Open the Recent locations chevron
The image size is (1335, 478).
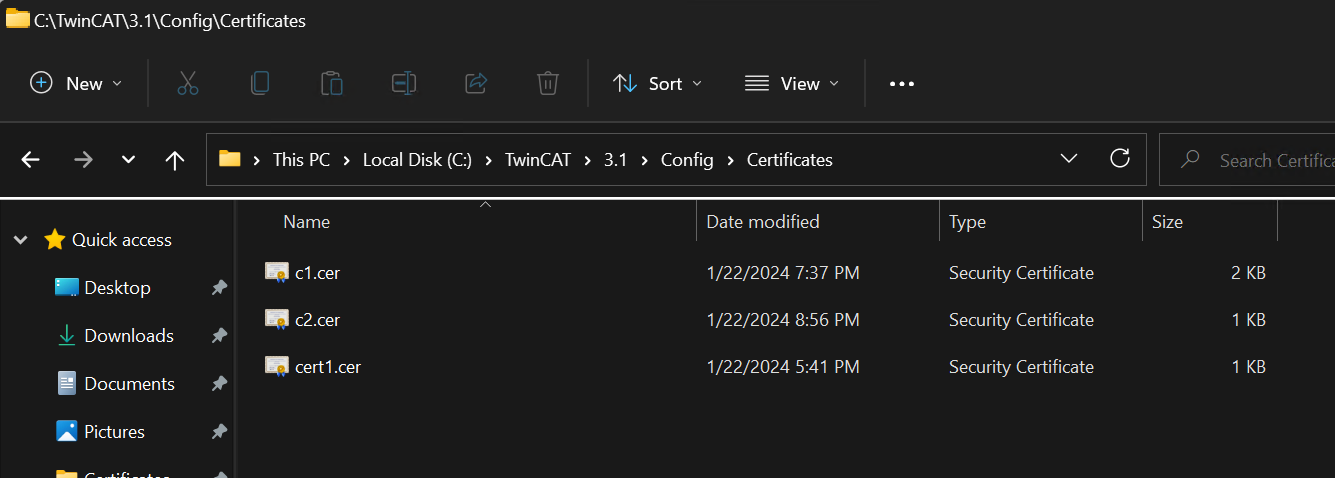(x=128, y=160)
